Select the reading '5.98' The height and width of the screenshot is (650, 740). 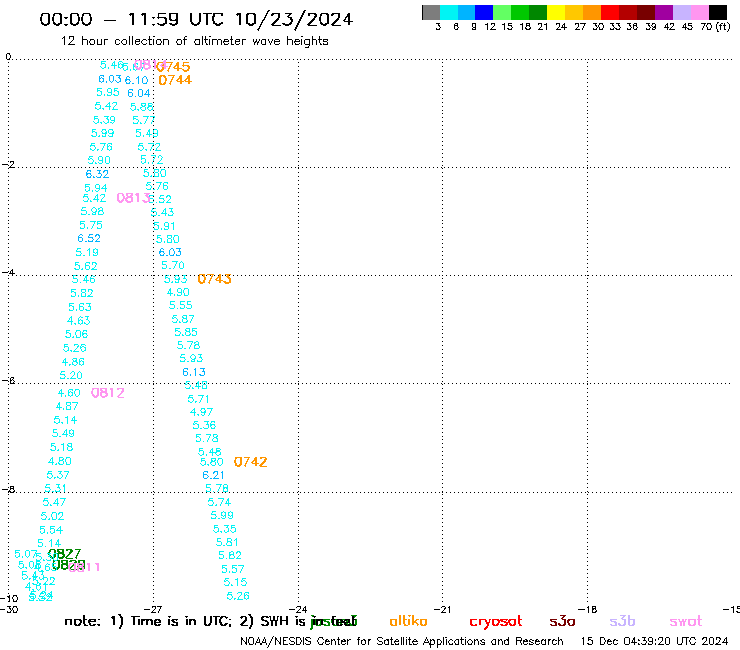92,211
